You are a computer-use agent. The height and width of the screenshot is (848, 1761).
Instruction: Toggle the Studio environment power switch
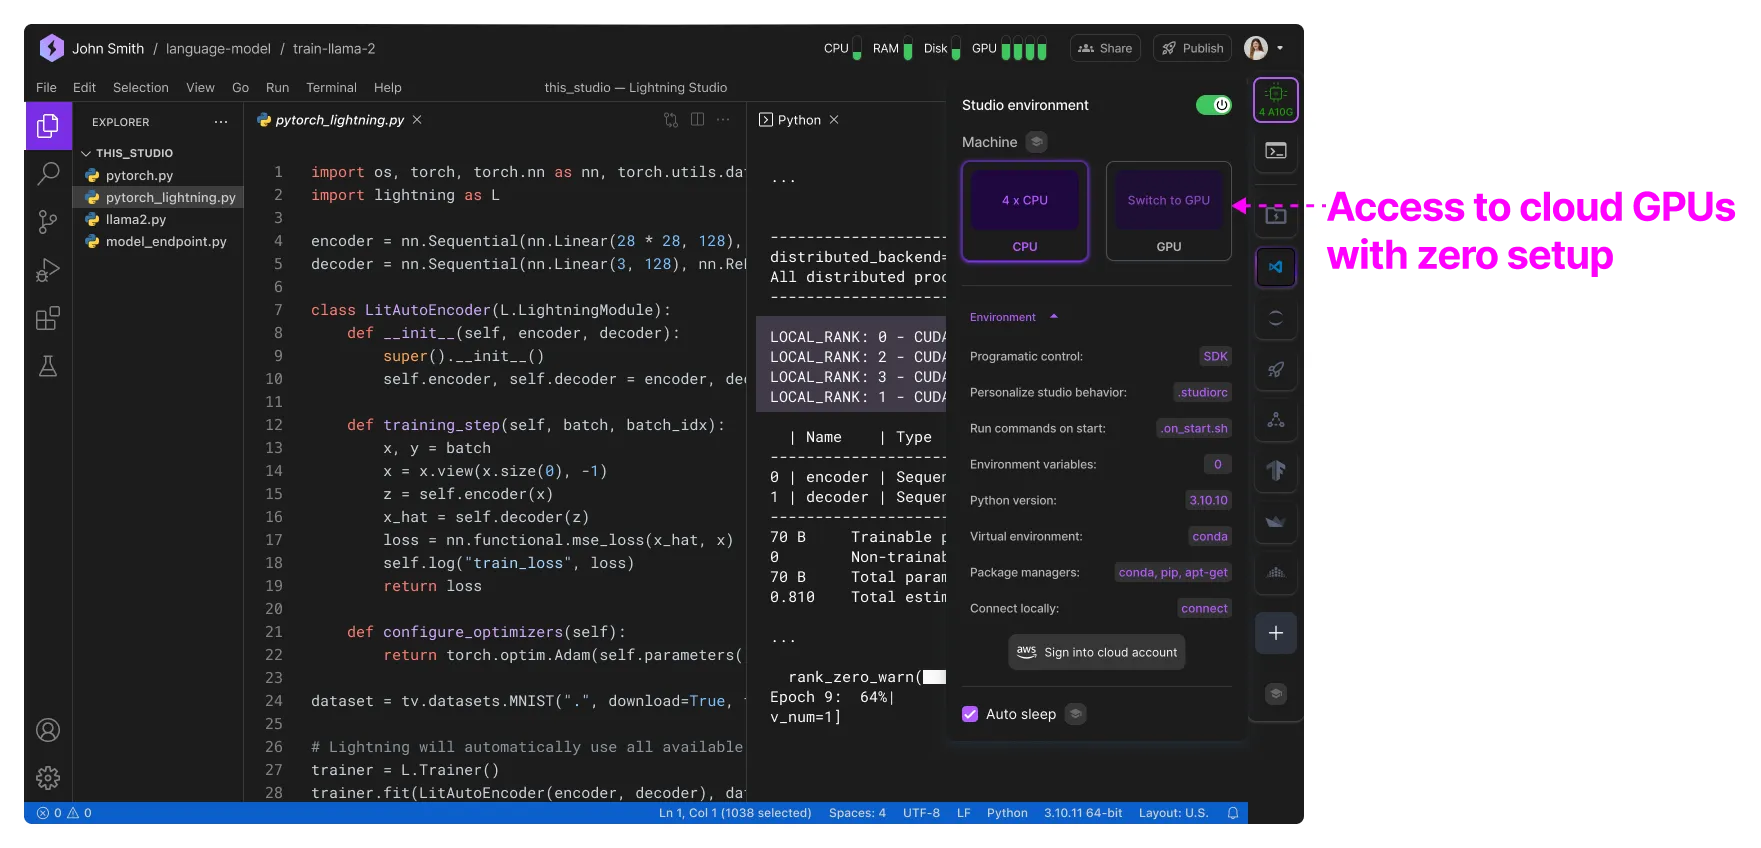click(x=1214, y=105)
